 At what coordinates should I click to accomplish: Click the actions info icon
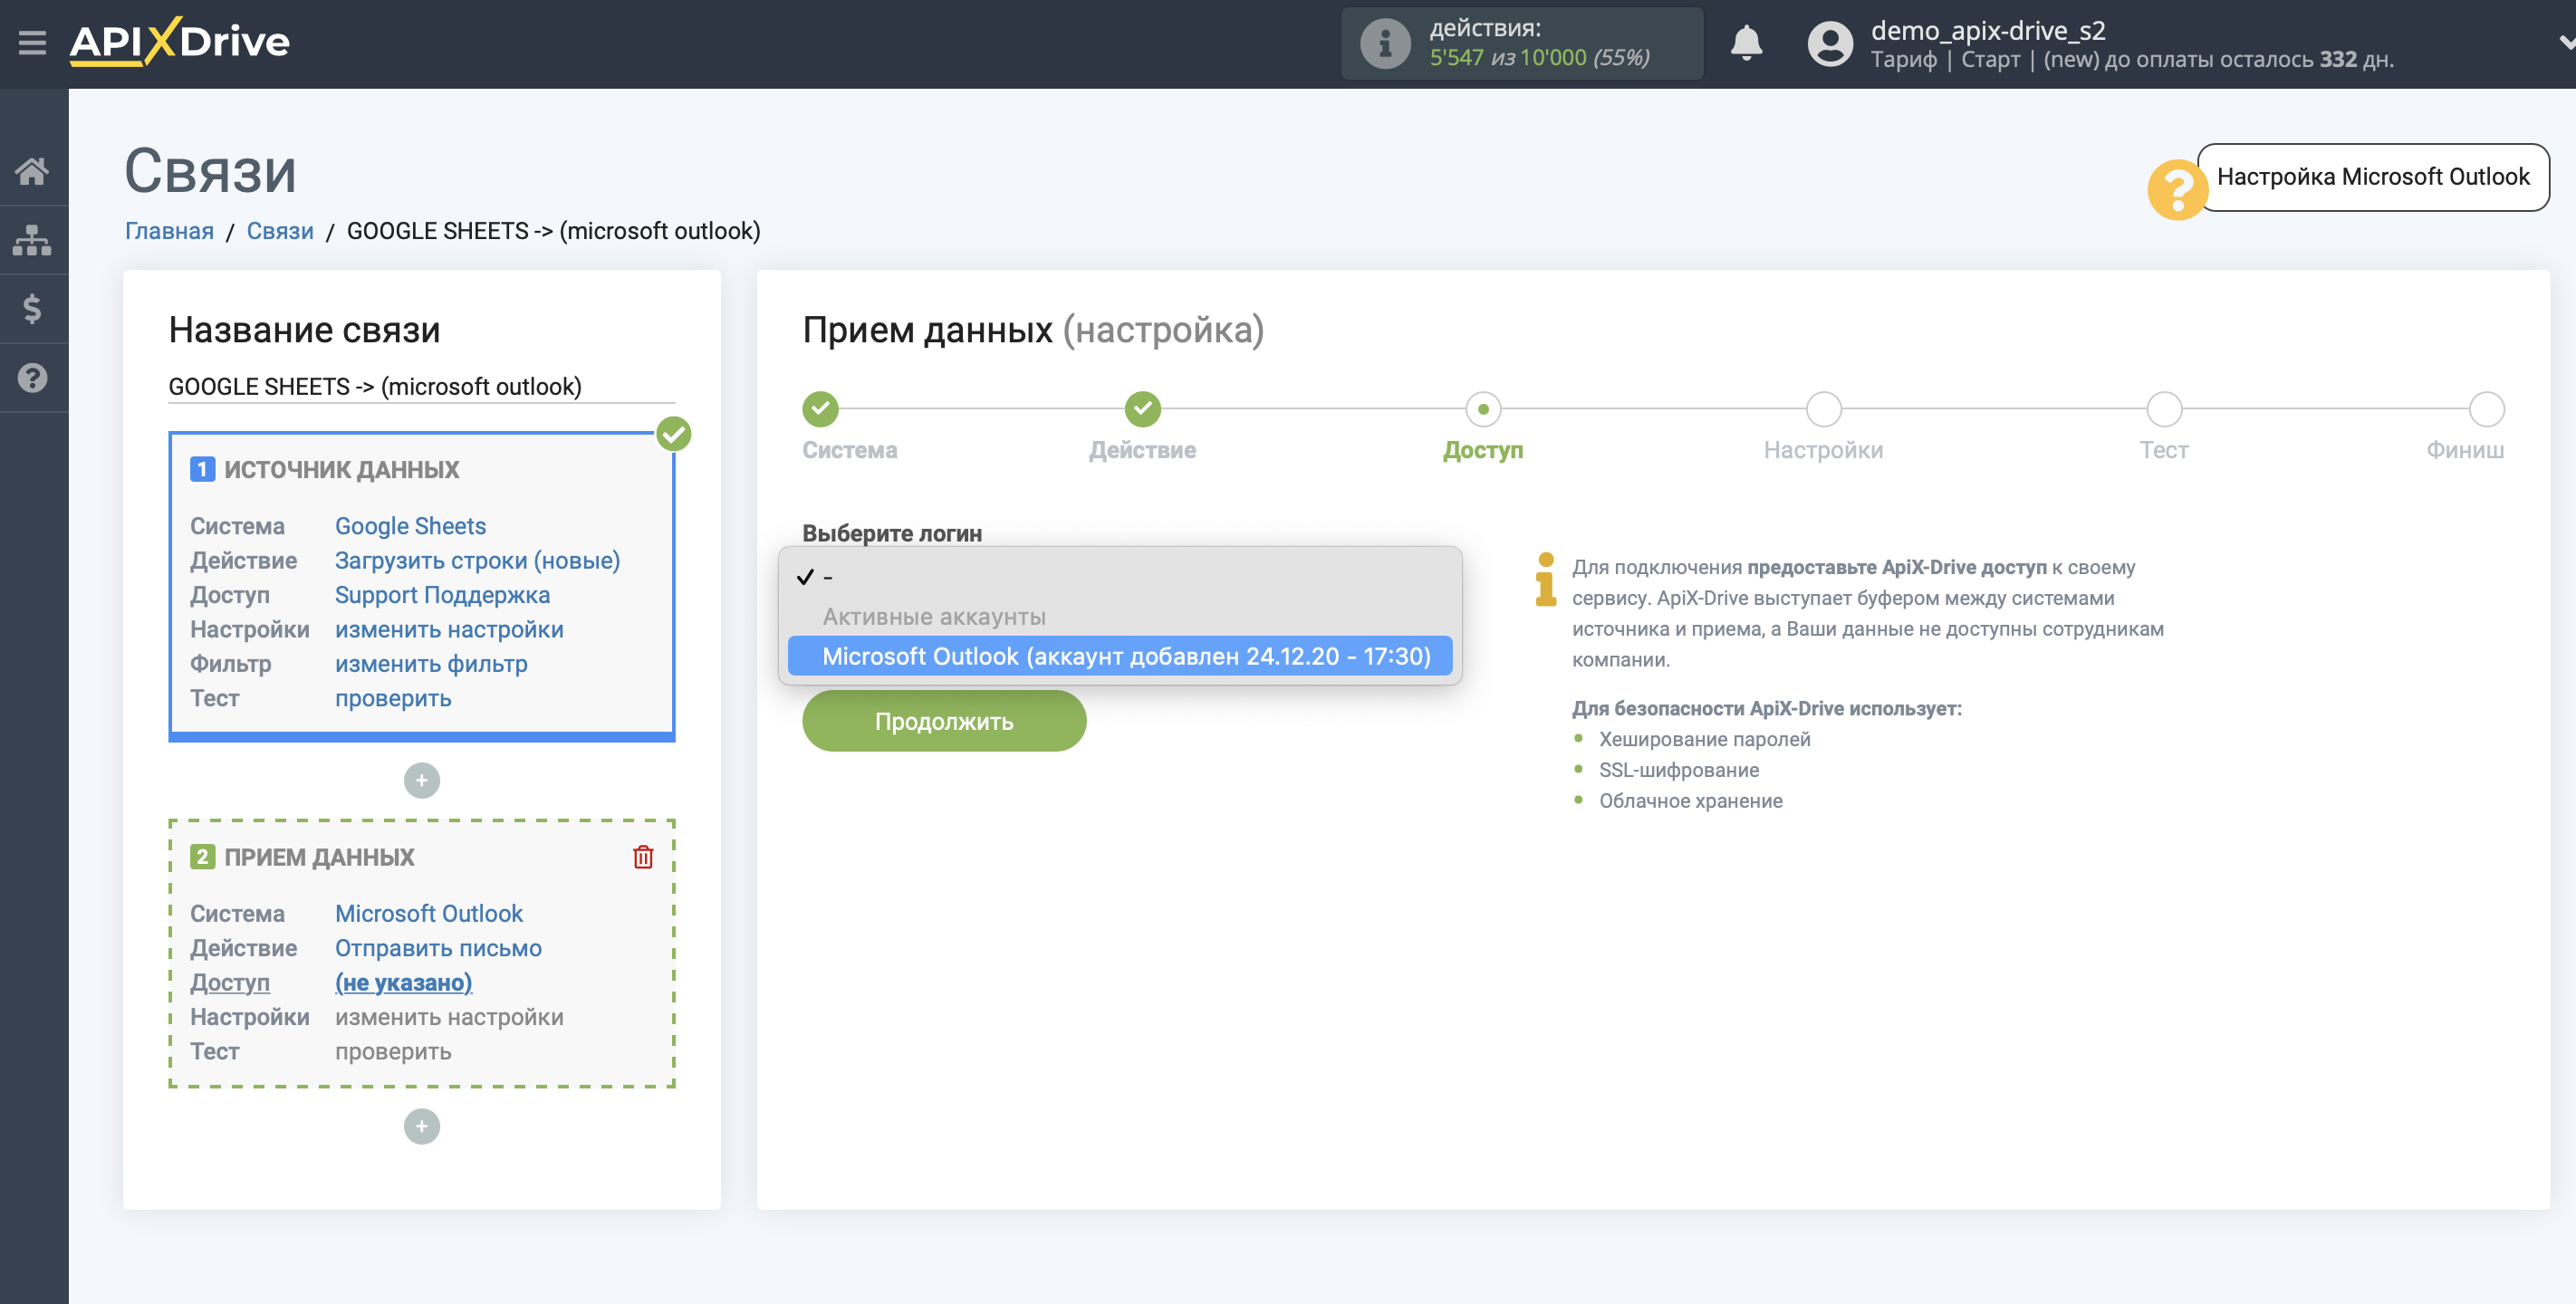(1385, 43)
